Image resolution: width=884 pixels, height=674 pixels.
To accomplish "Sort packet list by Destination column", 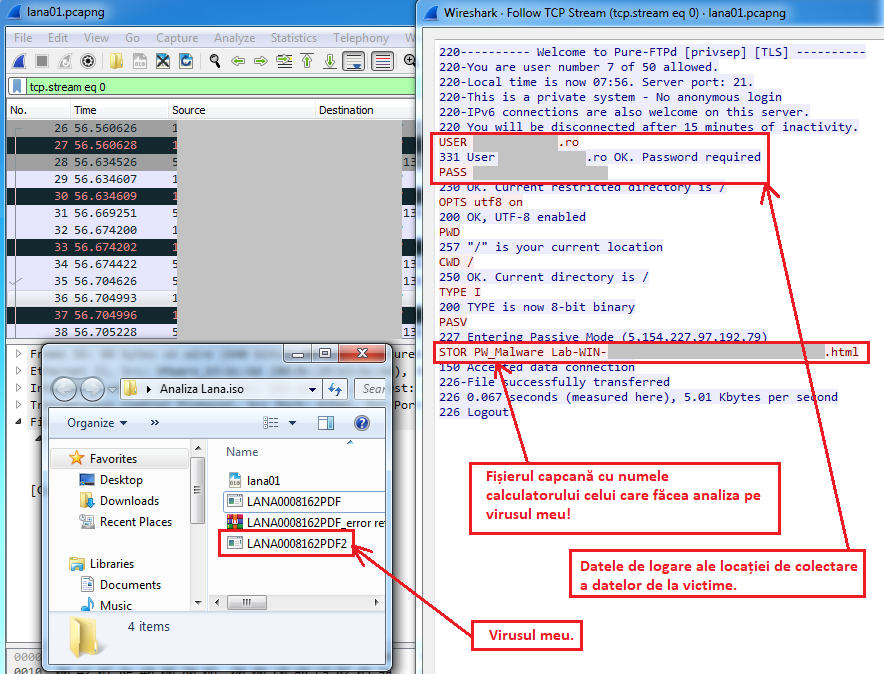I will [x=365, y=110].
